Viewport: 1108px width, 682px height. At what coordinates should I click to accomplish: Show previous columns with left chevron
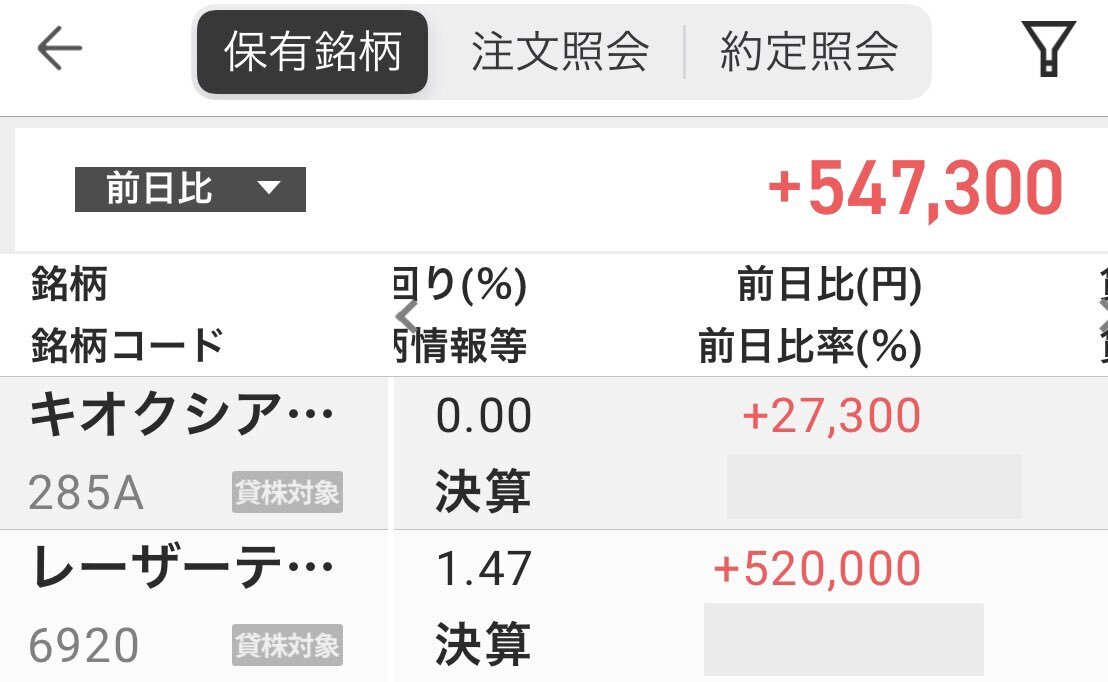406,315
